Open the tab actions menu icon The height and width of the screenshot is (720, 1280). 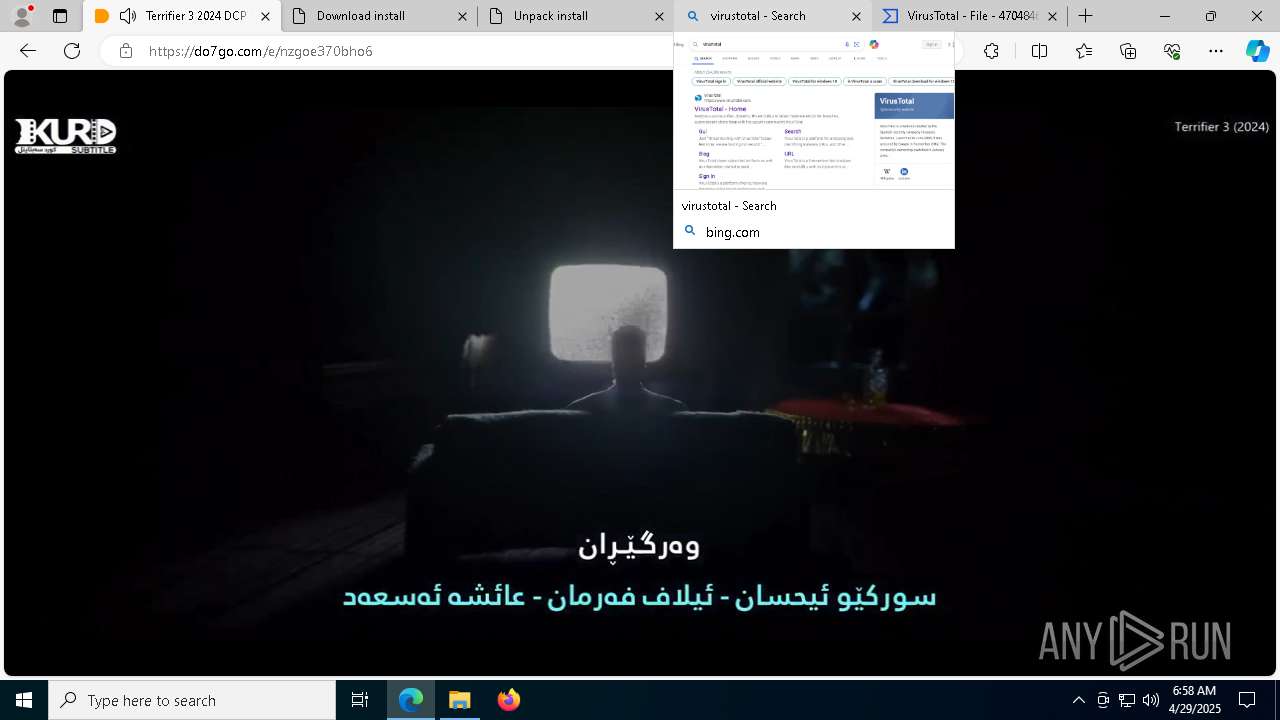pos(60,16)
